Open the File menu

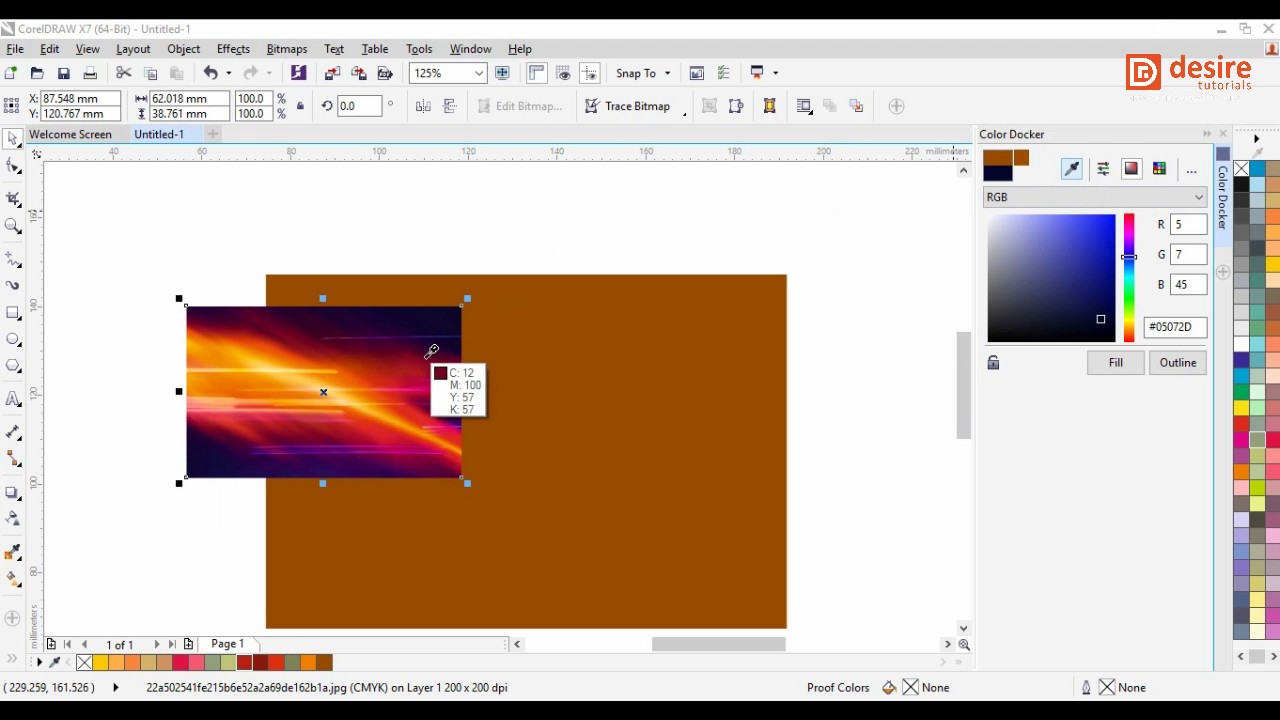pos(15,49)
